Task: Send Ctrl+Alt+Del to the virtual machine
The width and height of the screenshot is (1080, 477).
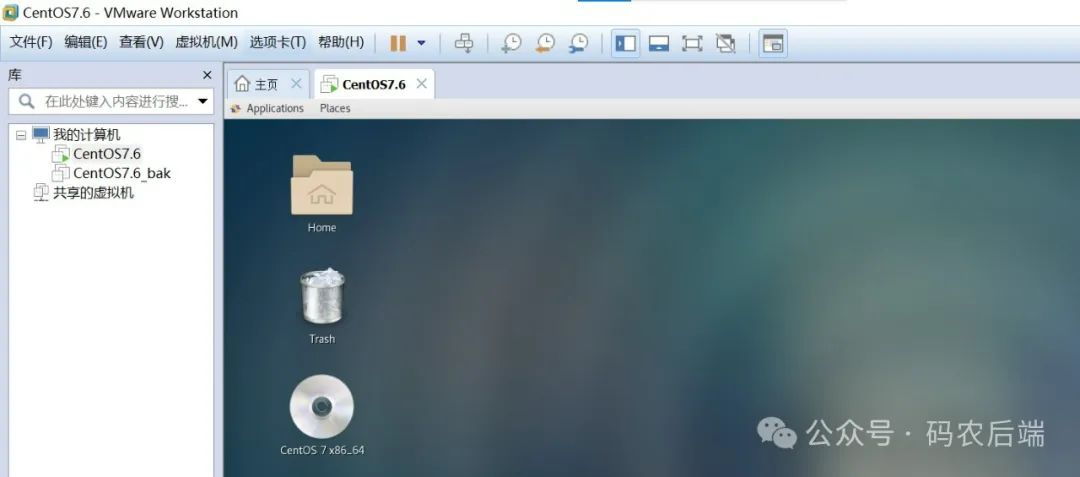Action: 464,43
